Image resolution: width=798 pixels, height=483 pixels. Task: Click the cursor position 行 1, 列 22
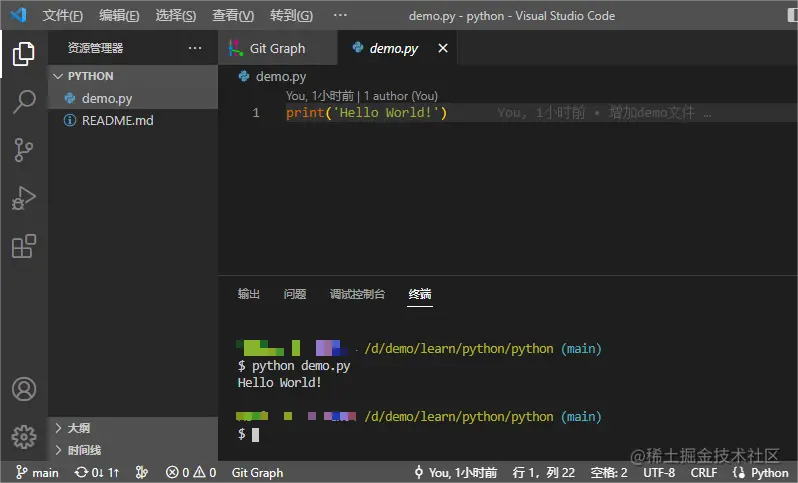[x=544, y=473]
